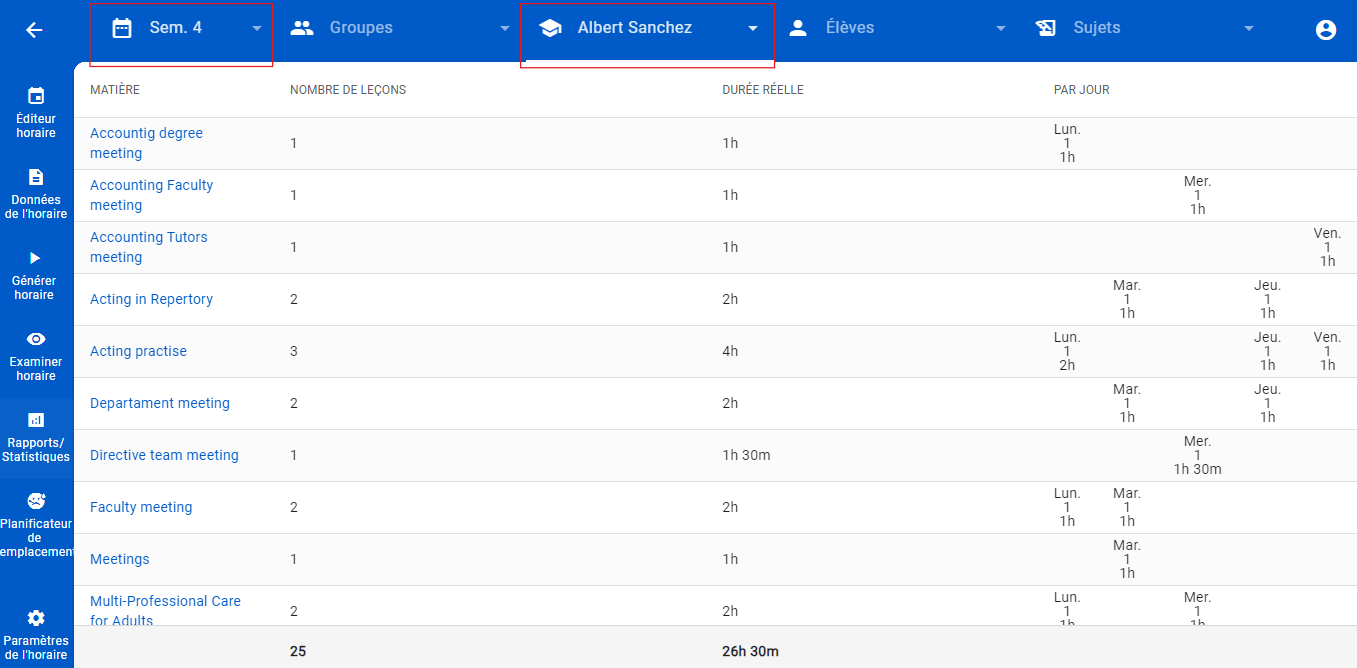Click lesson count 3 for Acting practise
Screen dimensions: 1357x668
point(294,351)
